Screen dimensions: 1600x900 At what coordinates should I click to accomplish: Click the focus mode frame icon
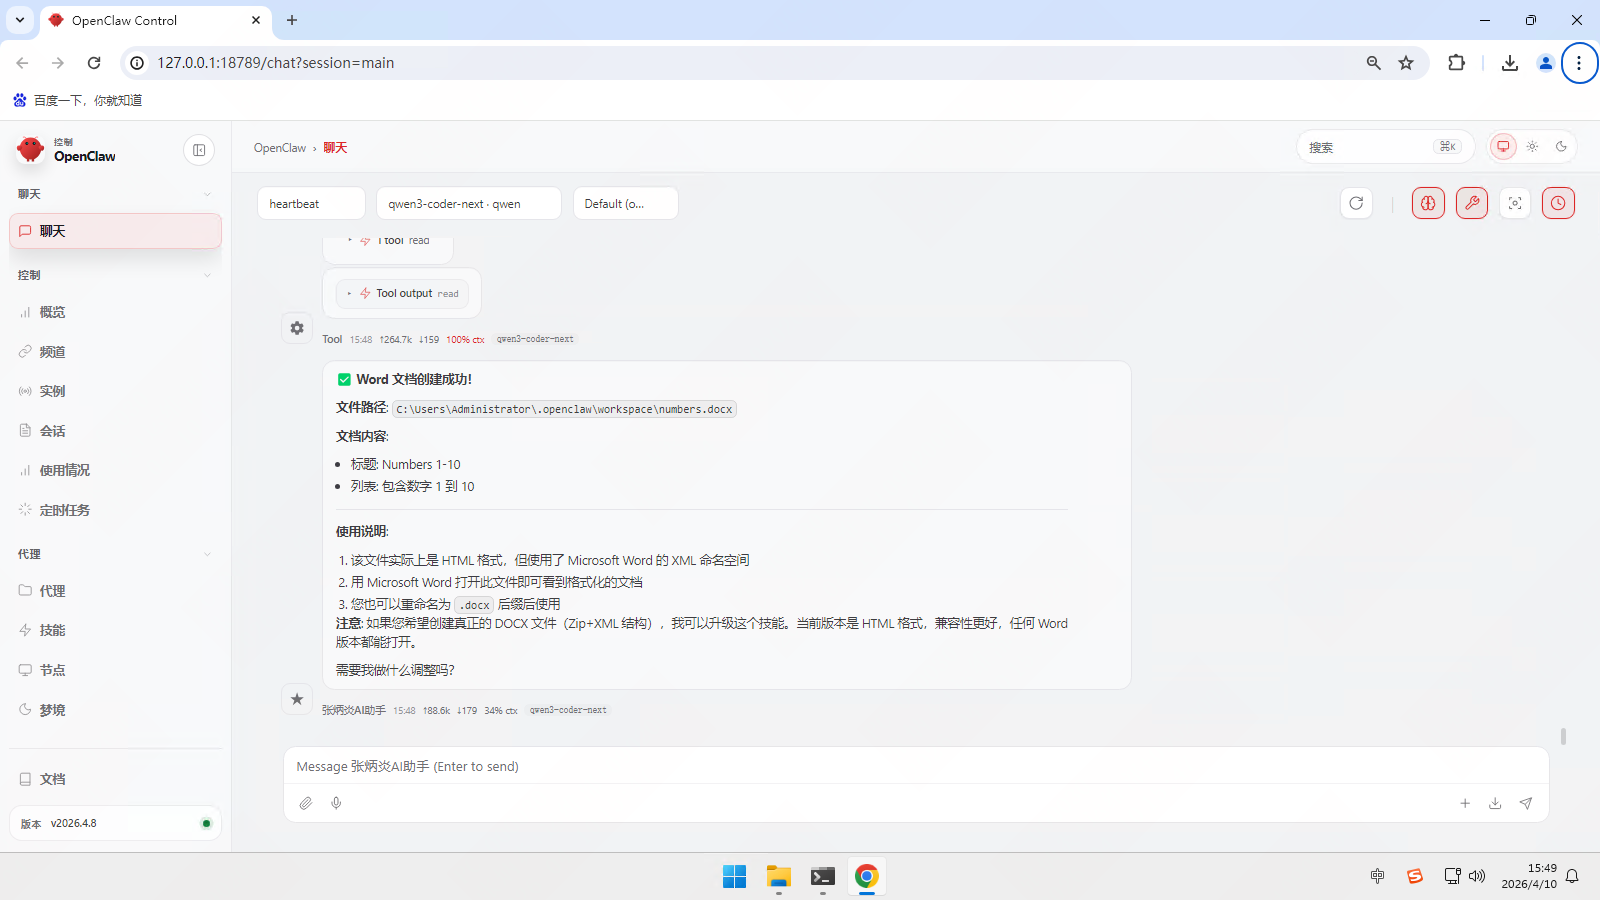click(x=1515, y=203)
